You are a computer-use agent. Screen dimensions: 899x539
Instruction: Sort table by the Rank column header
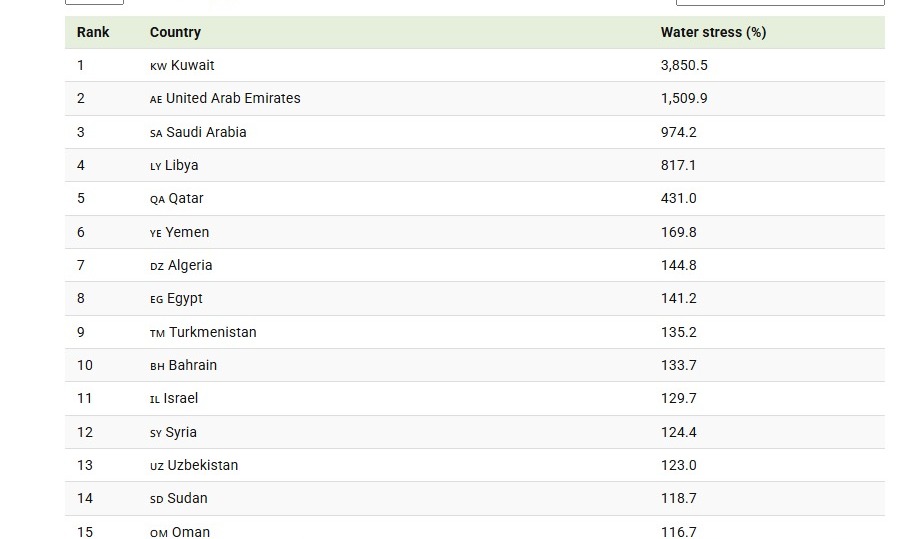93,32
